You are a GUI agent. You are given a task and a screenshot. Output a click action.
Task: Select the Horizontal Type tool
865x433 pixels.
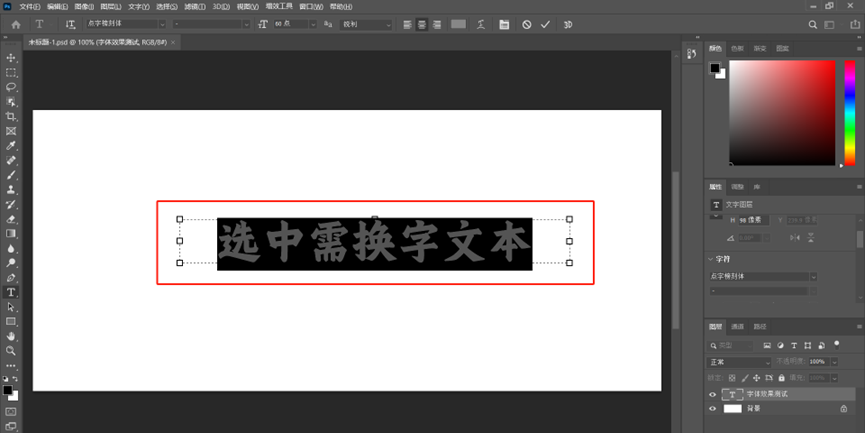11,292
